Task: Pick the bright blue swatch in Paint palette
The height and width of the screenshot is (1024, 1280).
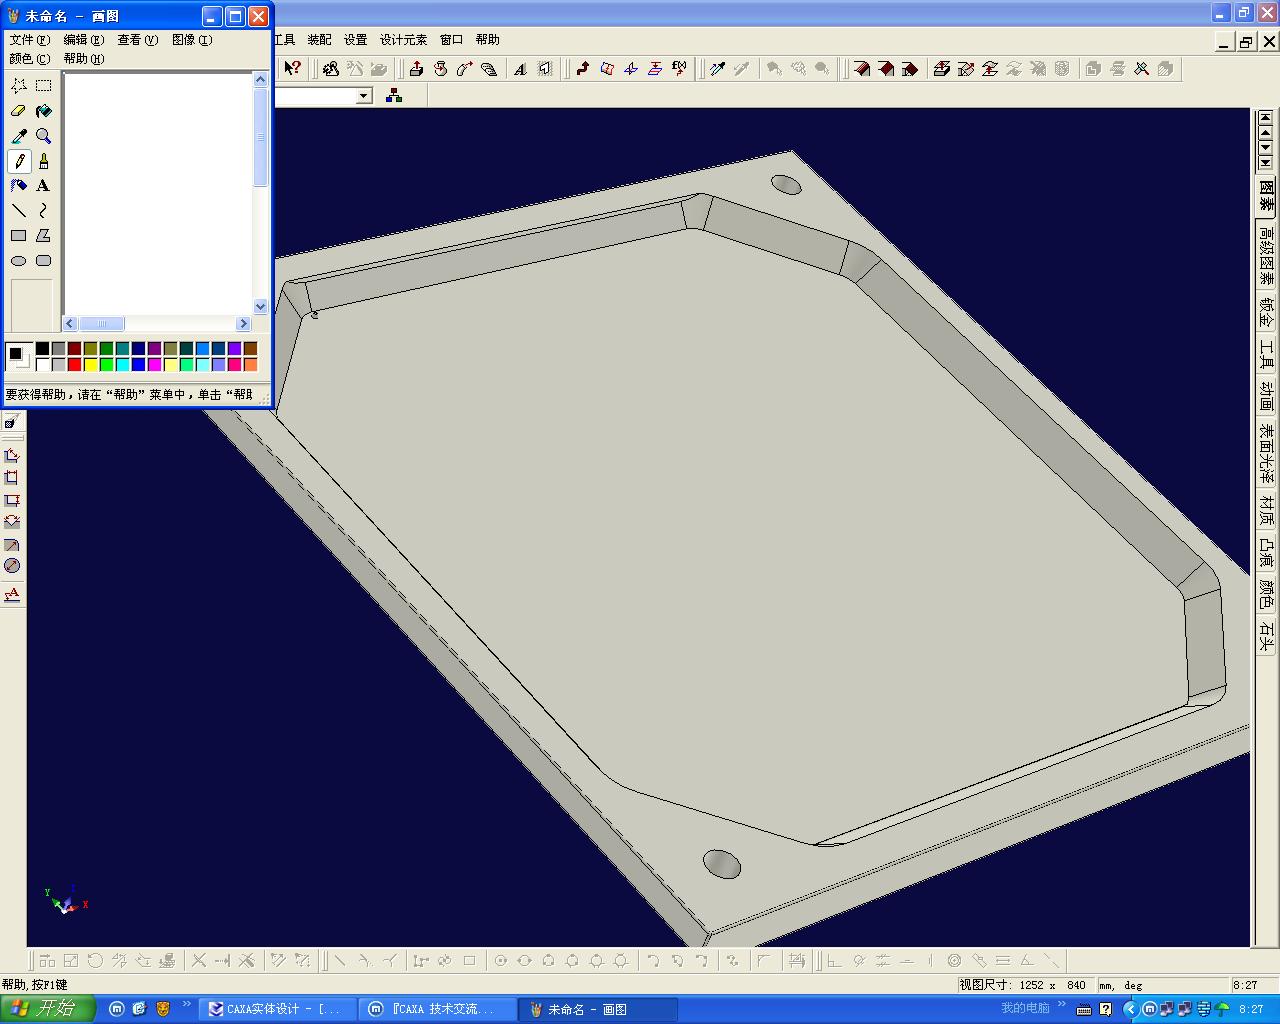Action: 138,364
